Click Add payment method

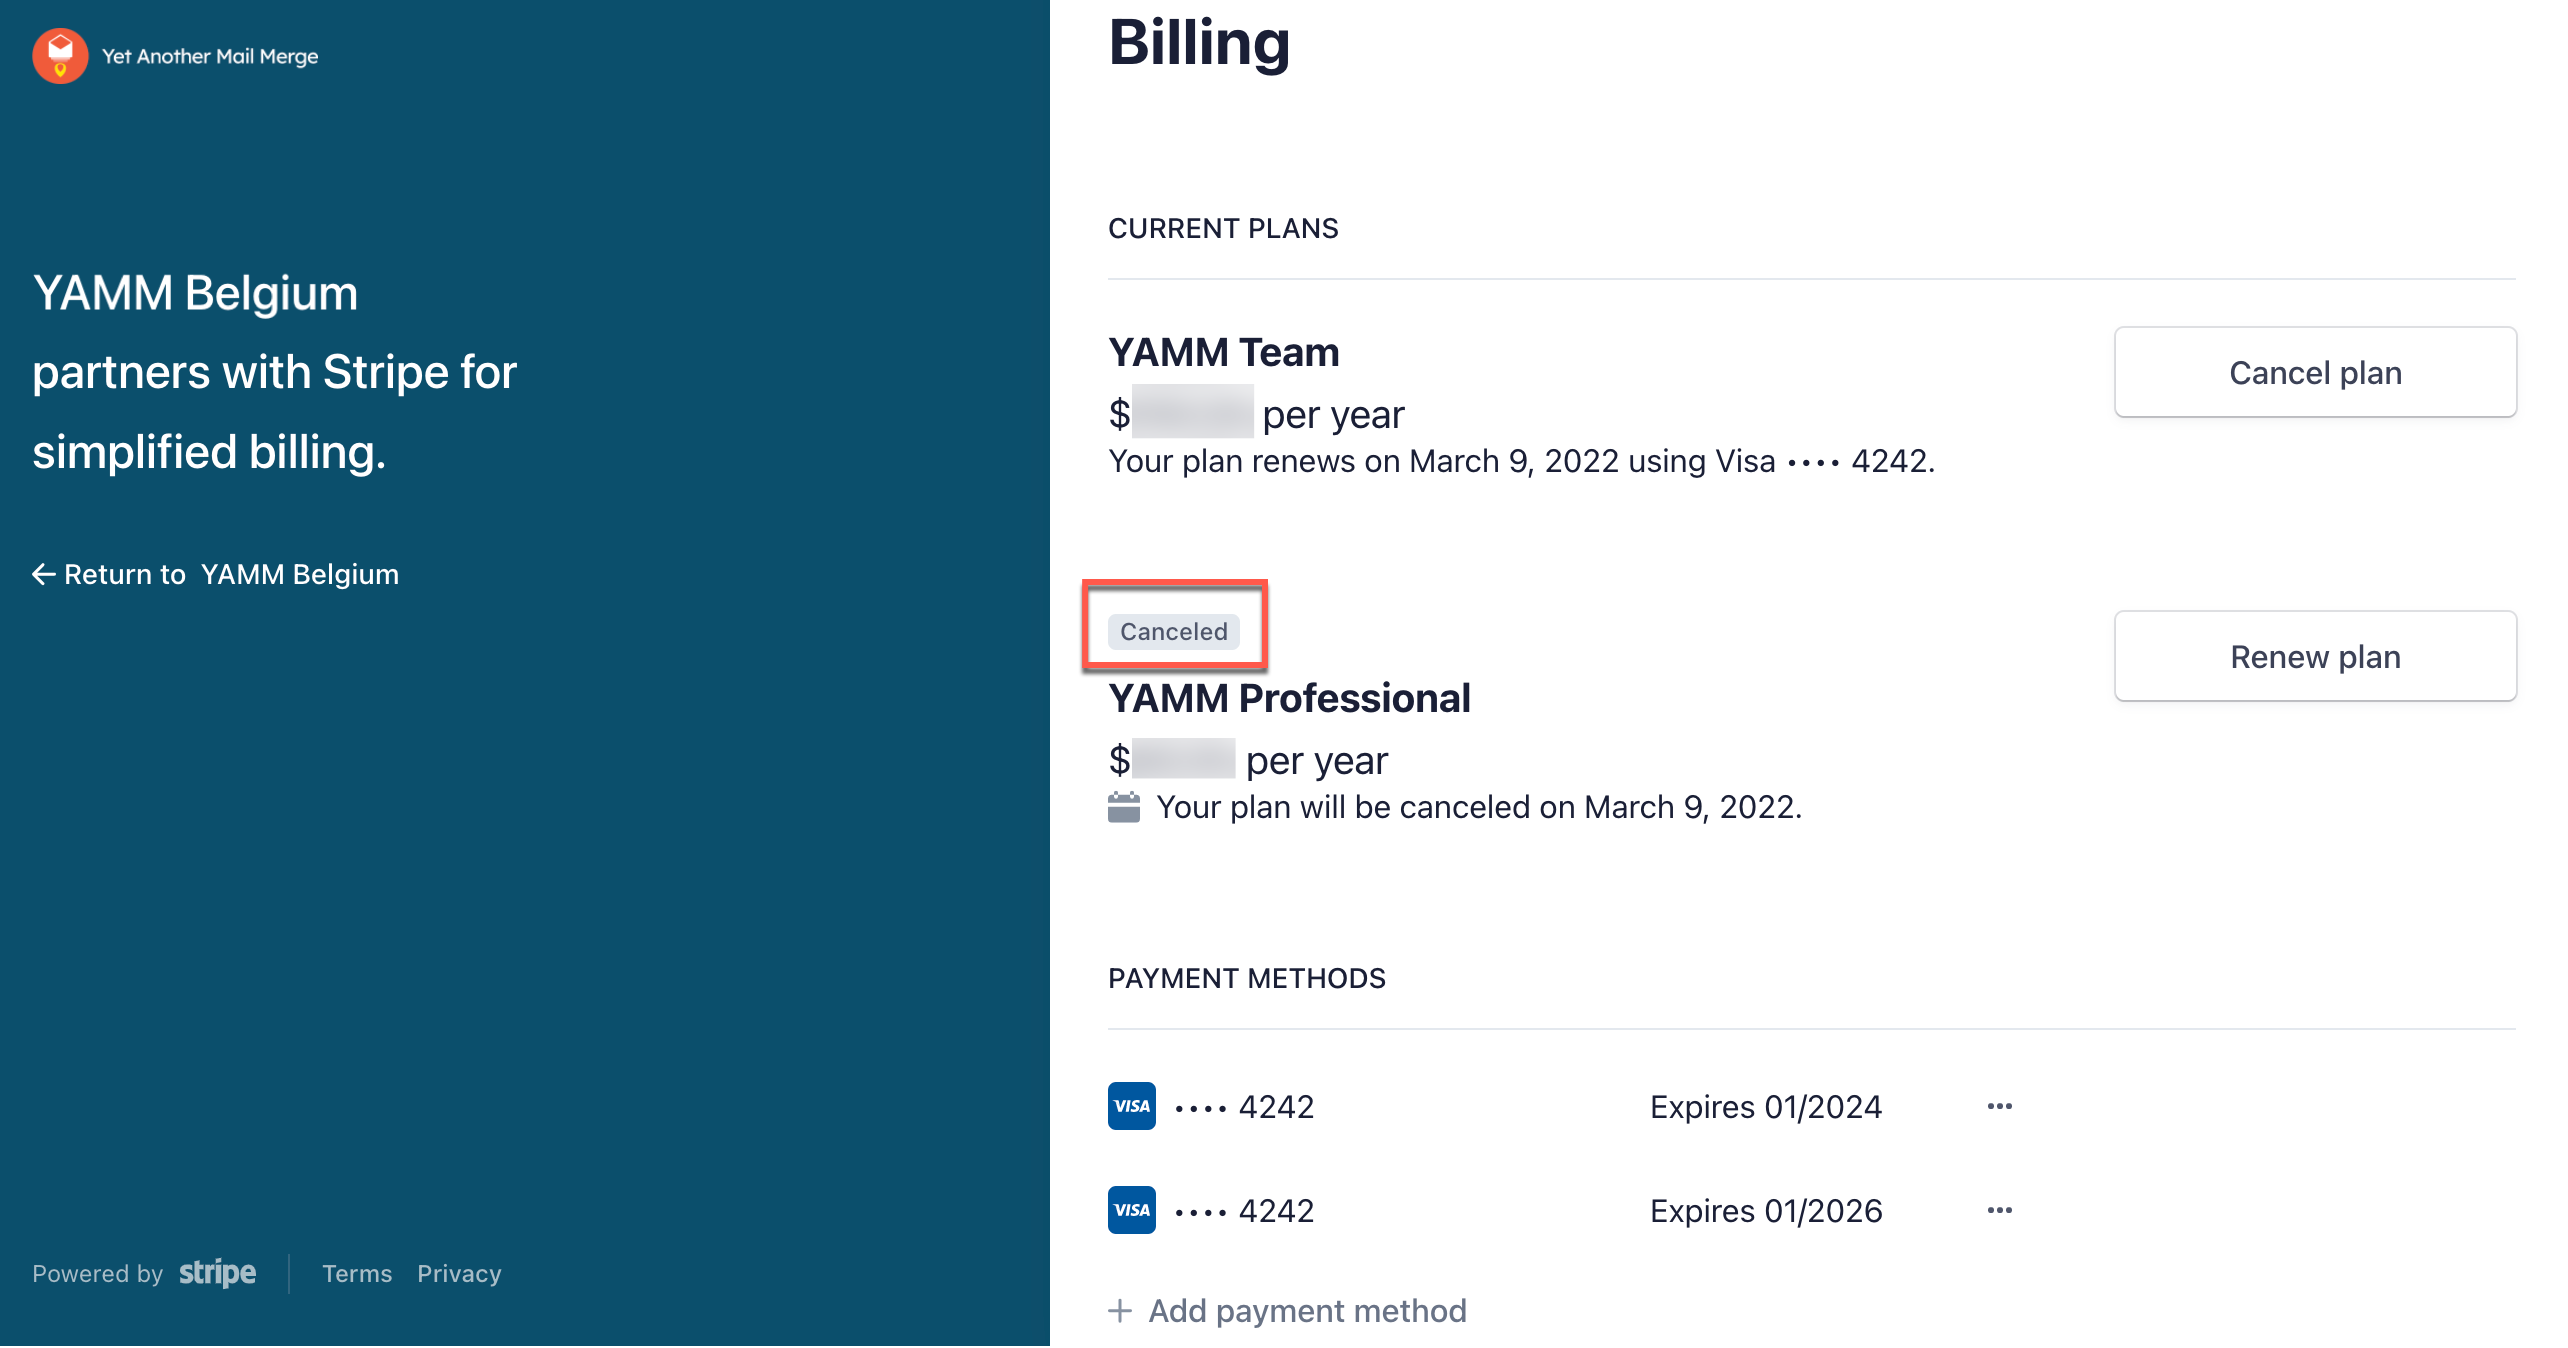tap(1306, 1310)
